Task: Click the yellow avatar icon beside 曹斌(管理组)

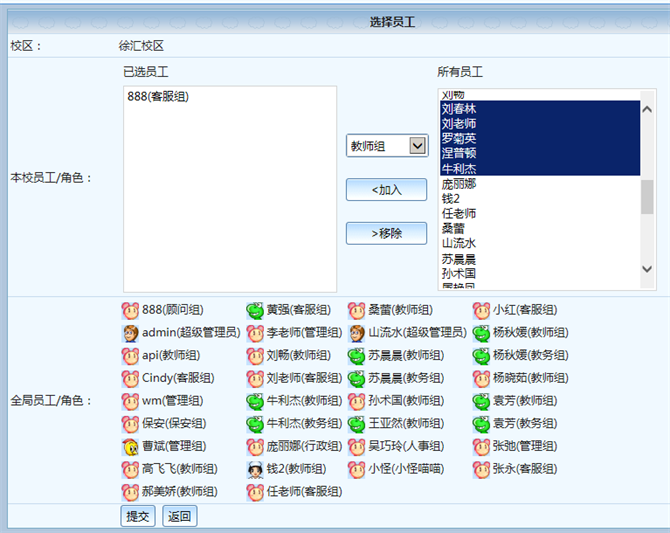Action: tap(130, 446)
